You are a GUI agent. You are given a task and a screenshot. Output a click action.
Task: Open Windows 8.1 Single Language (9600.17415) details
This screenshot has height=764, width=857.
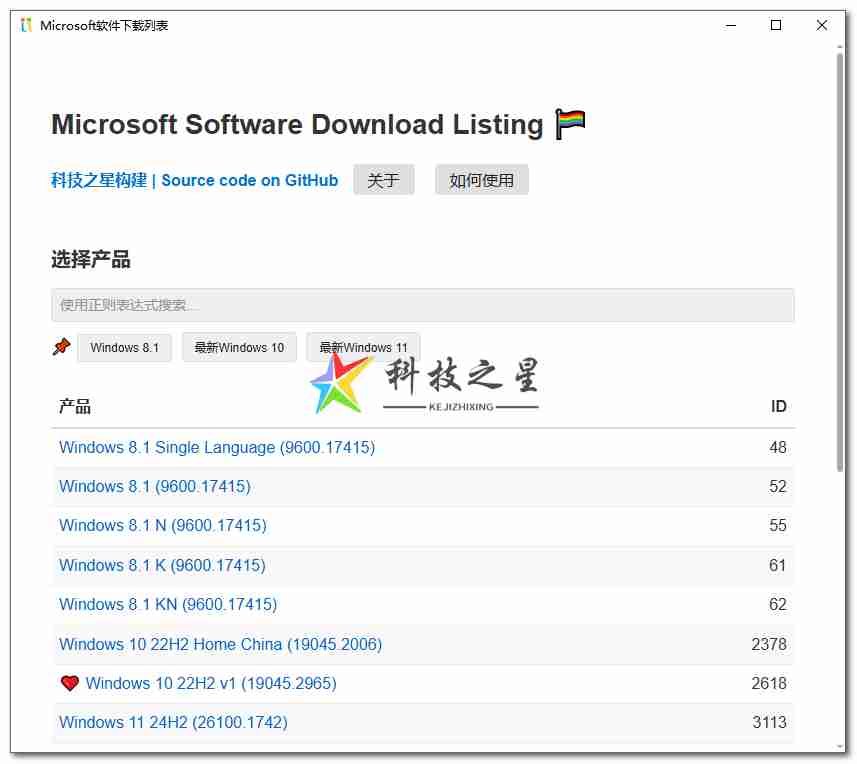(x=217, y=447)
